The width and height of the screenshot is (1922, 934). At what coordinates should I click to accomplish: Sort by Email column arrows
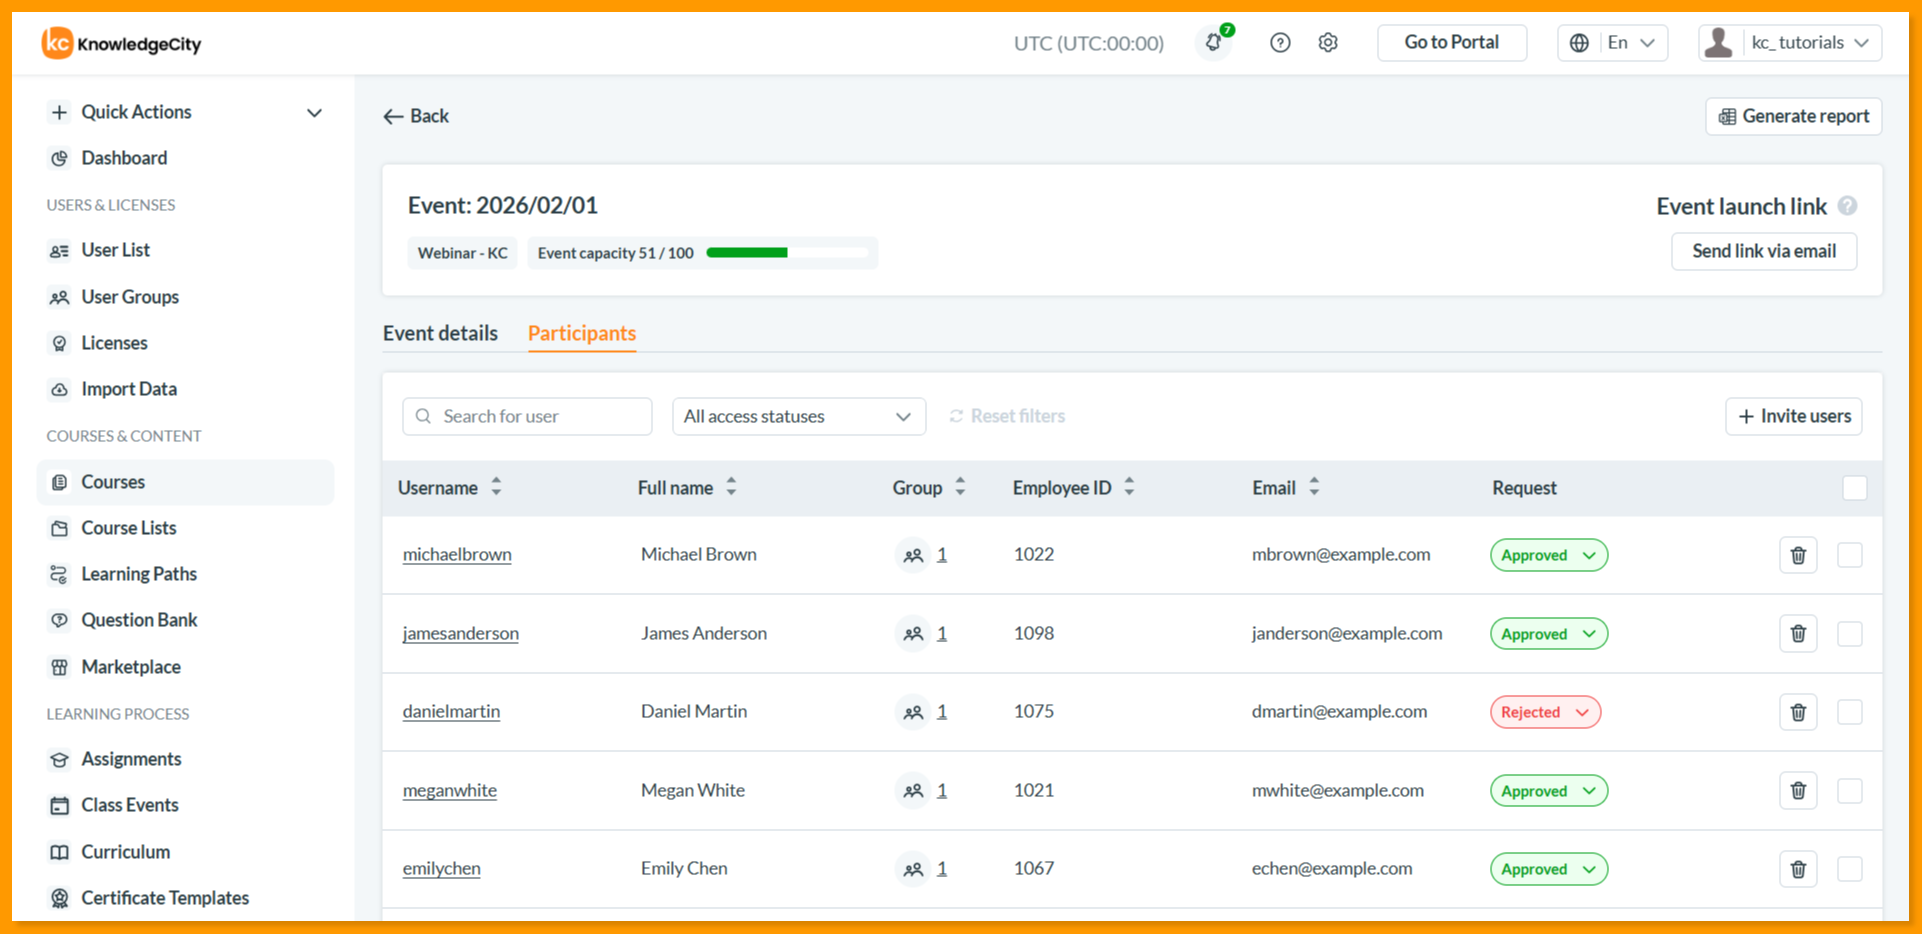[1314, 487]
